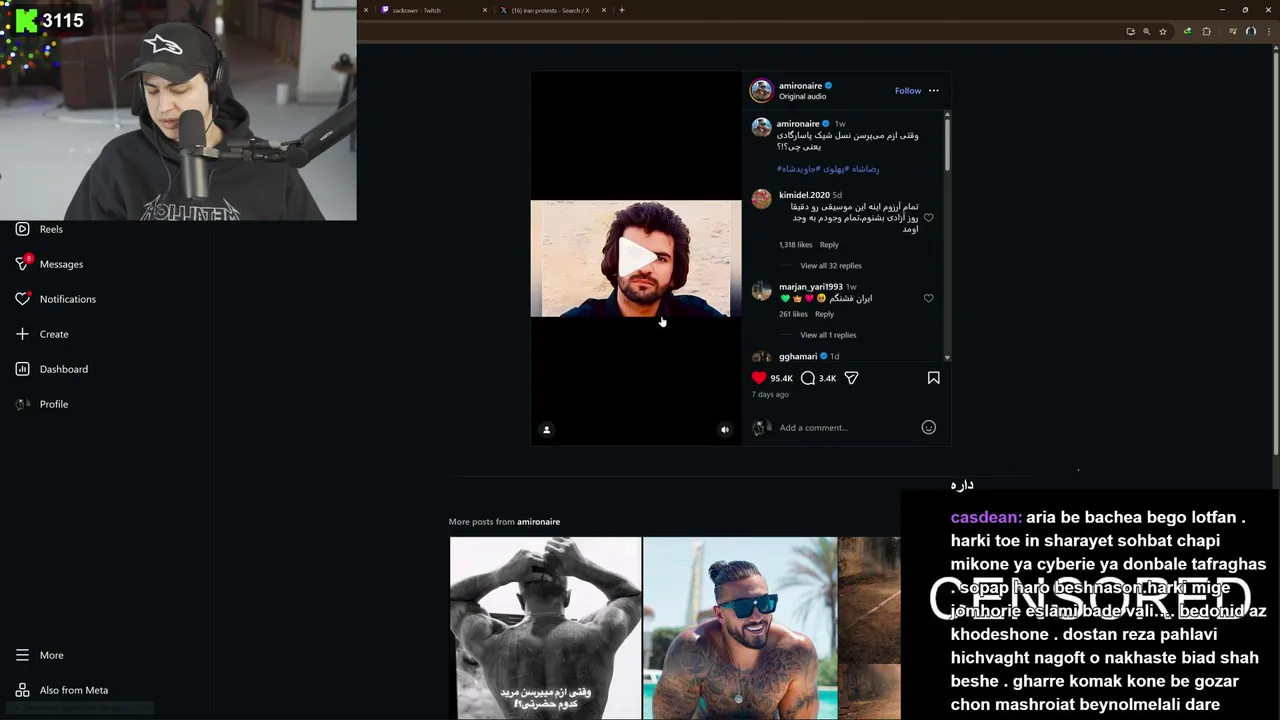Play the video with the center play button

pyautogui.click(x=636, y=258)
